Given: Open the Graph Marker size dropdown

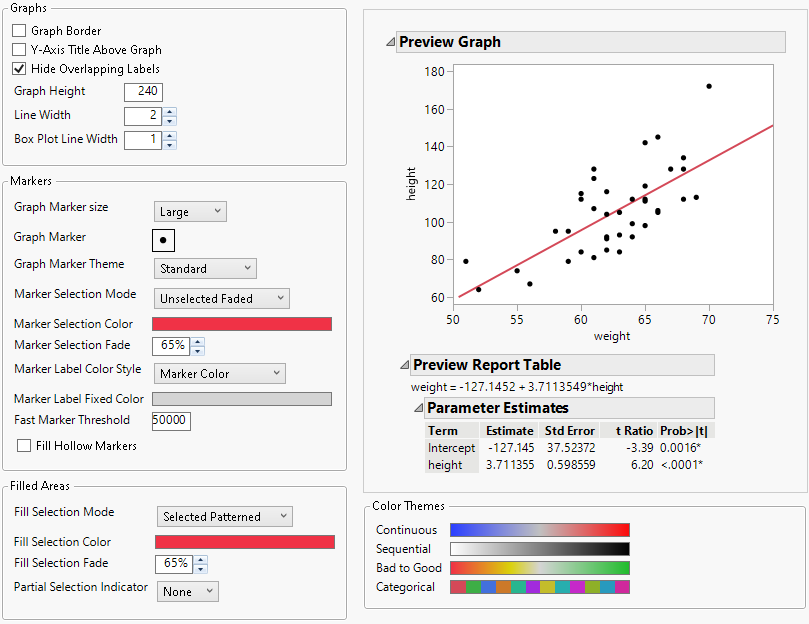Looking at the screenshot, I should pyautogui.click(x=189, y=211).
